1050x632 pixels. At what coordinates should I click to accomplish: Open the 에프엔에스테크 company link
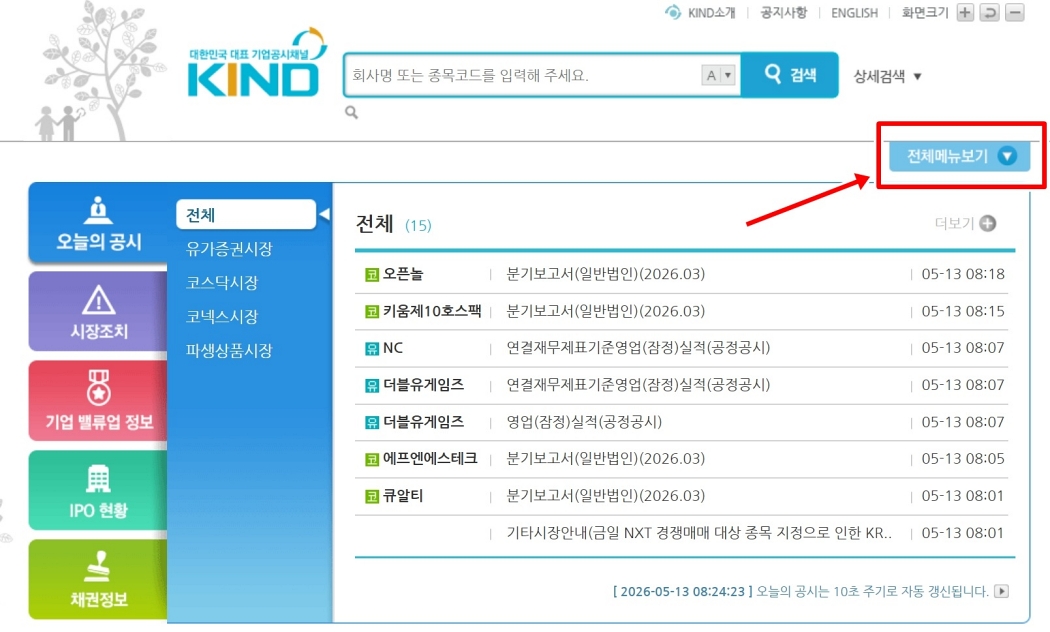430,459
